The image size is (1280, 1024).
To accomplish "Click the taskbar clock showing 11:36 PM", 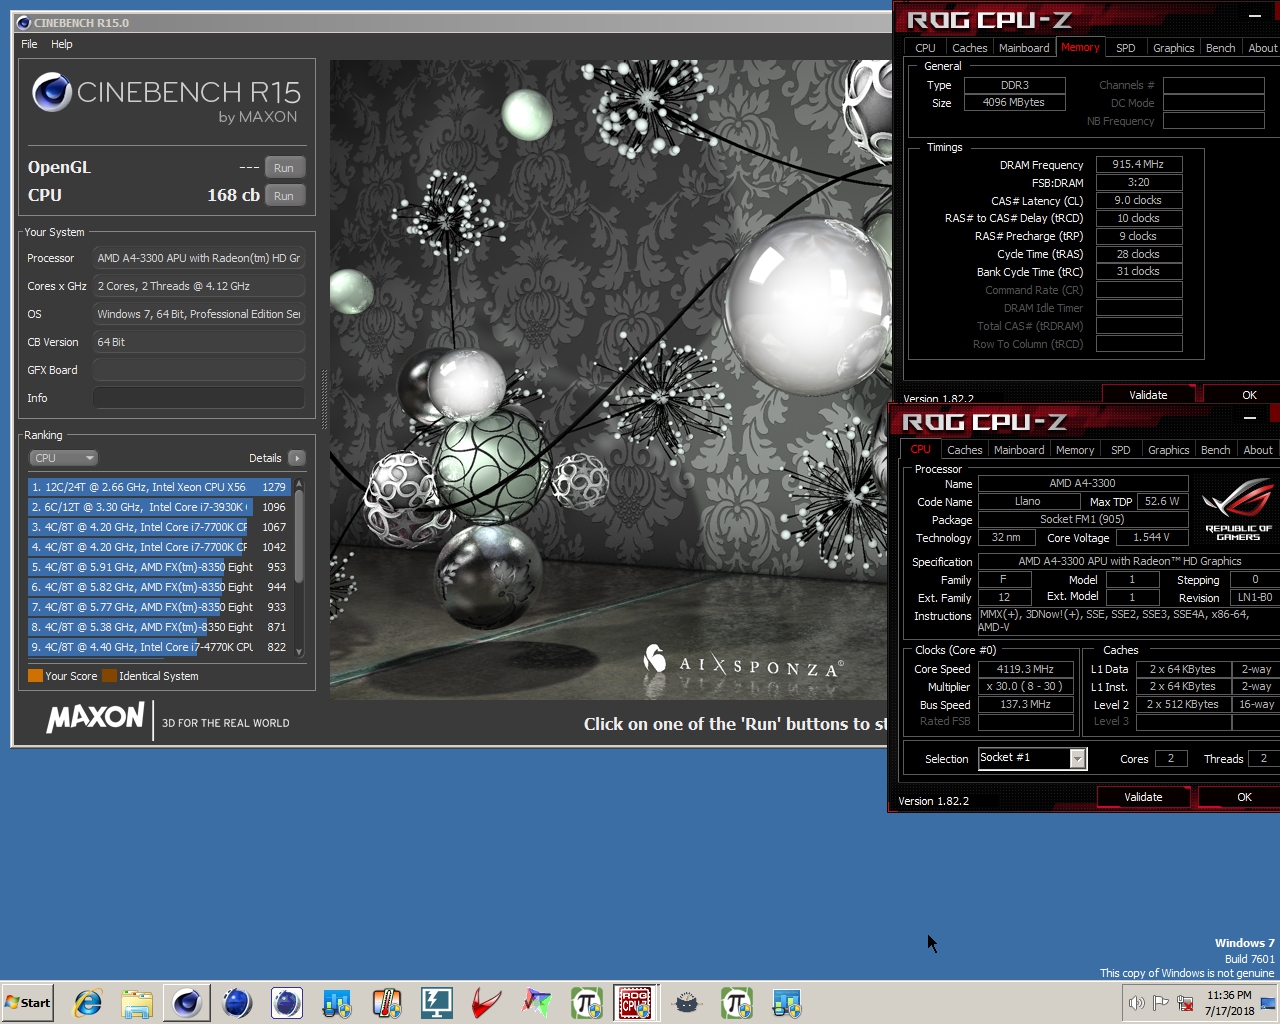I will (x=1229, y=1003).
